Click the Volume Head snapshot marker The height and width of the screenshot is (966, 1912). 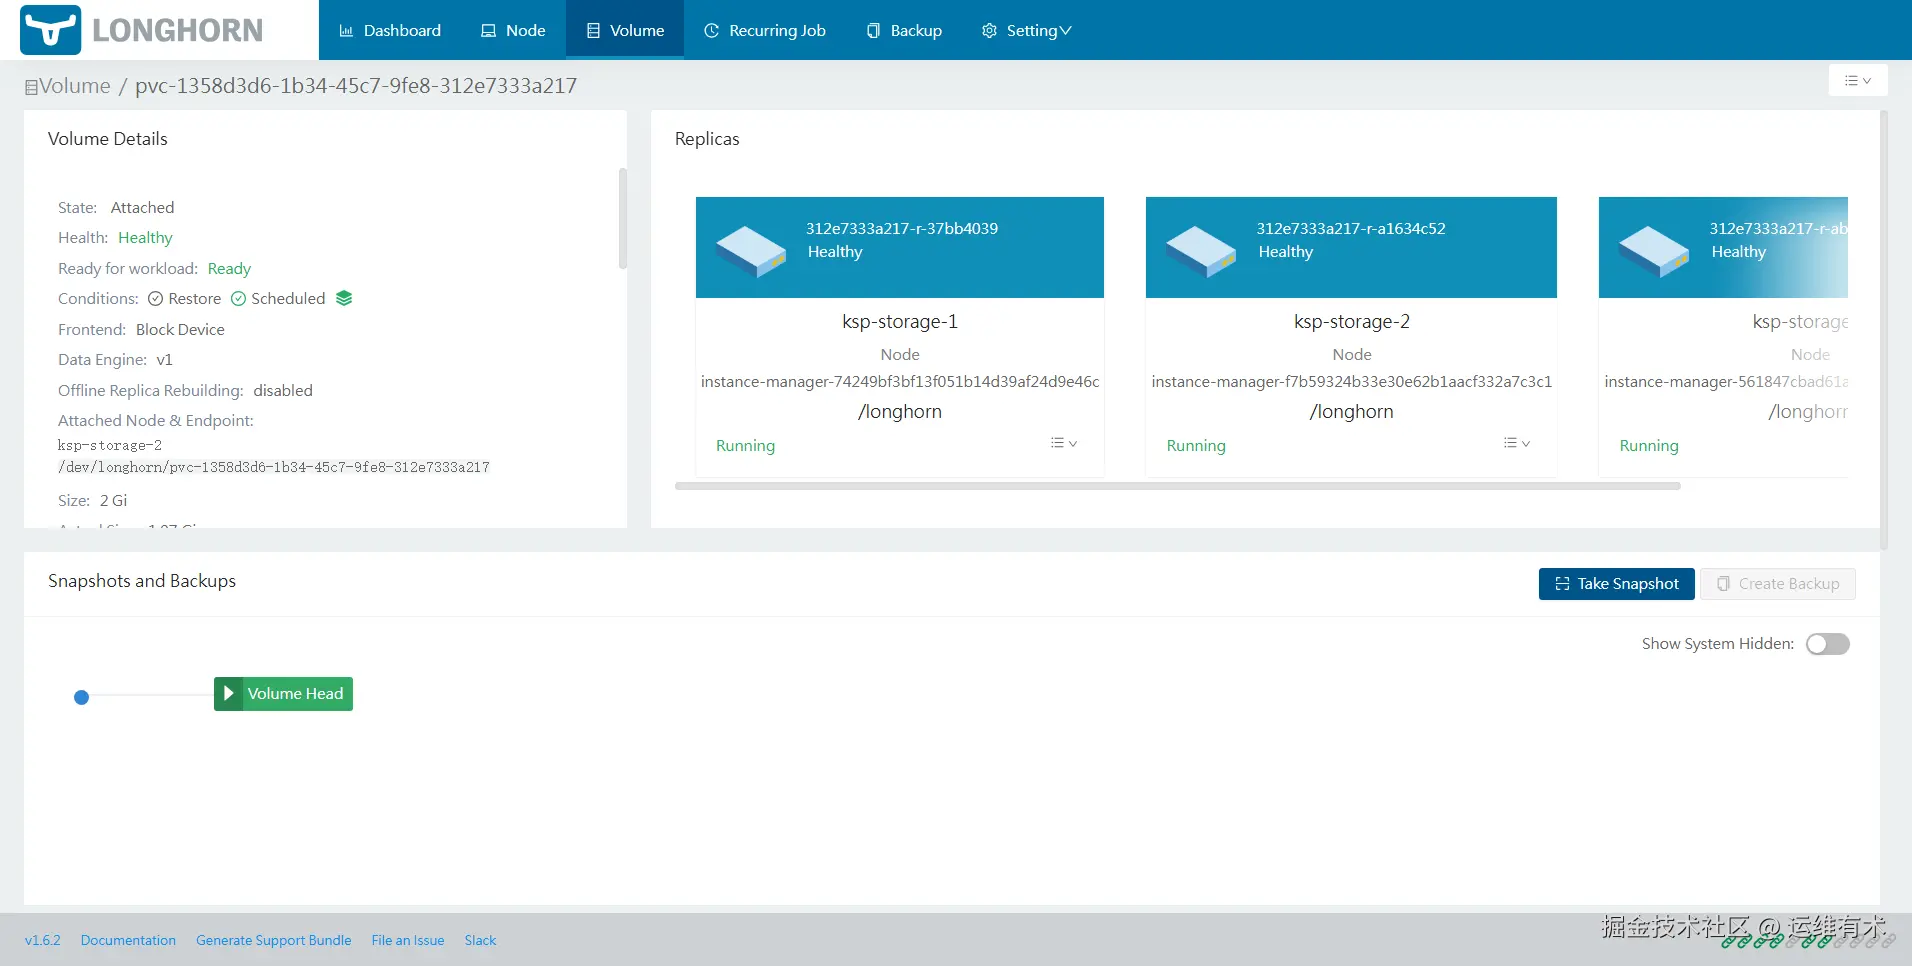(283, 694)
